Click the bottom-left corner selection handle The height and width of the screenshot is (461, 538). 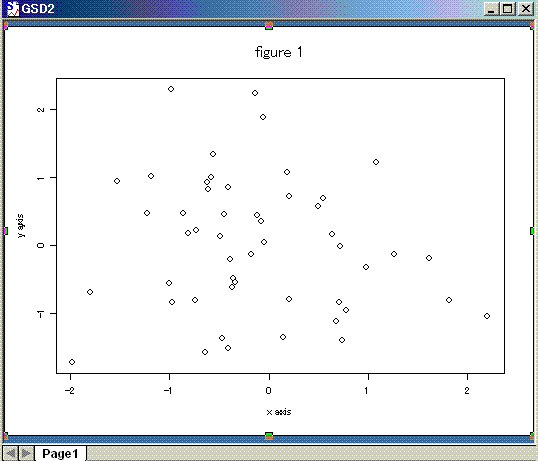click(x=5, y=436)
